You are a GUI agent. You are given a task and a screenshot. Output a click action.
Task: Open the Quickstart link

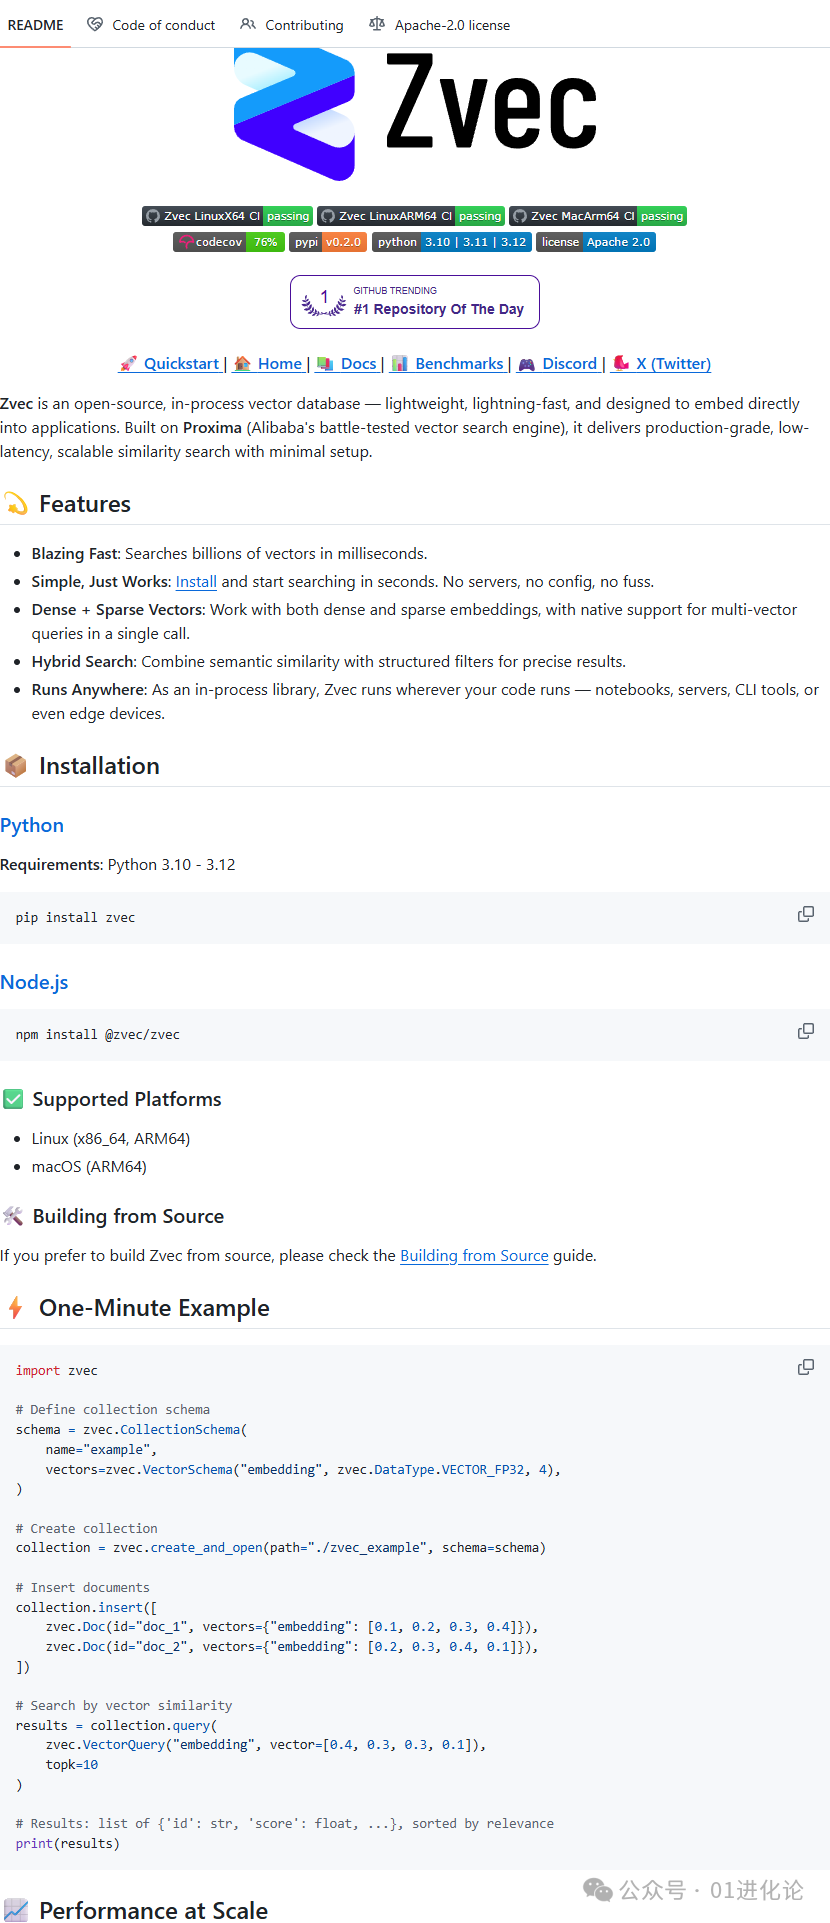click(x=180, y=364)
